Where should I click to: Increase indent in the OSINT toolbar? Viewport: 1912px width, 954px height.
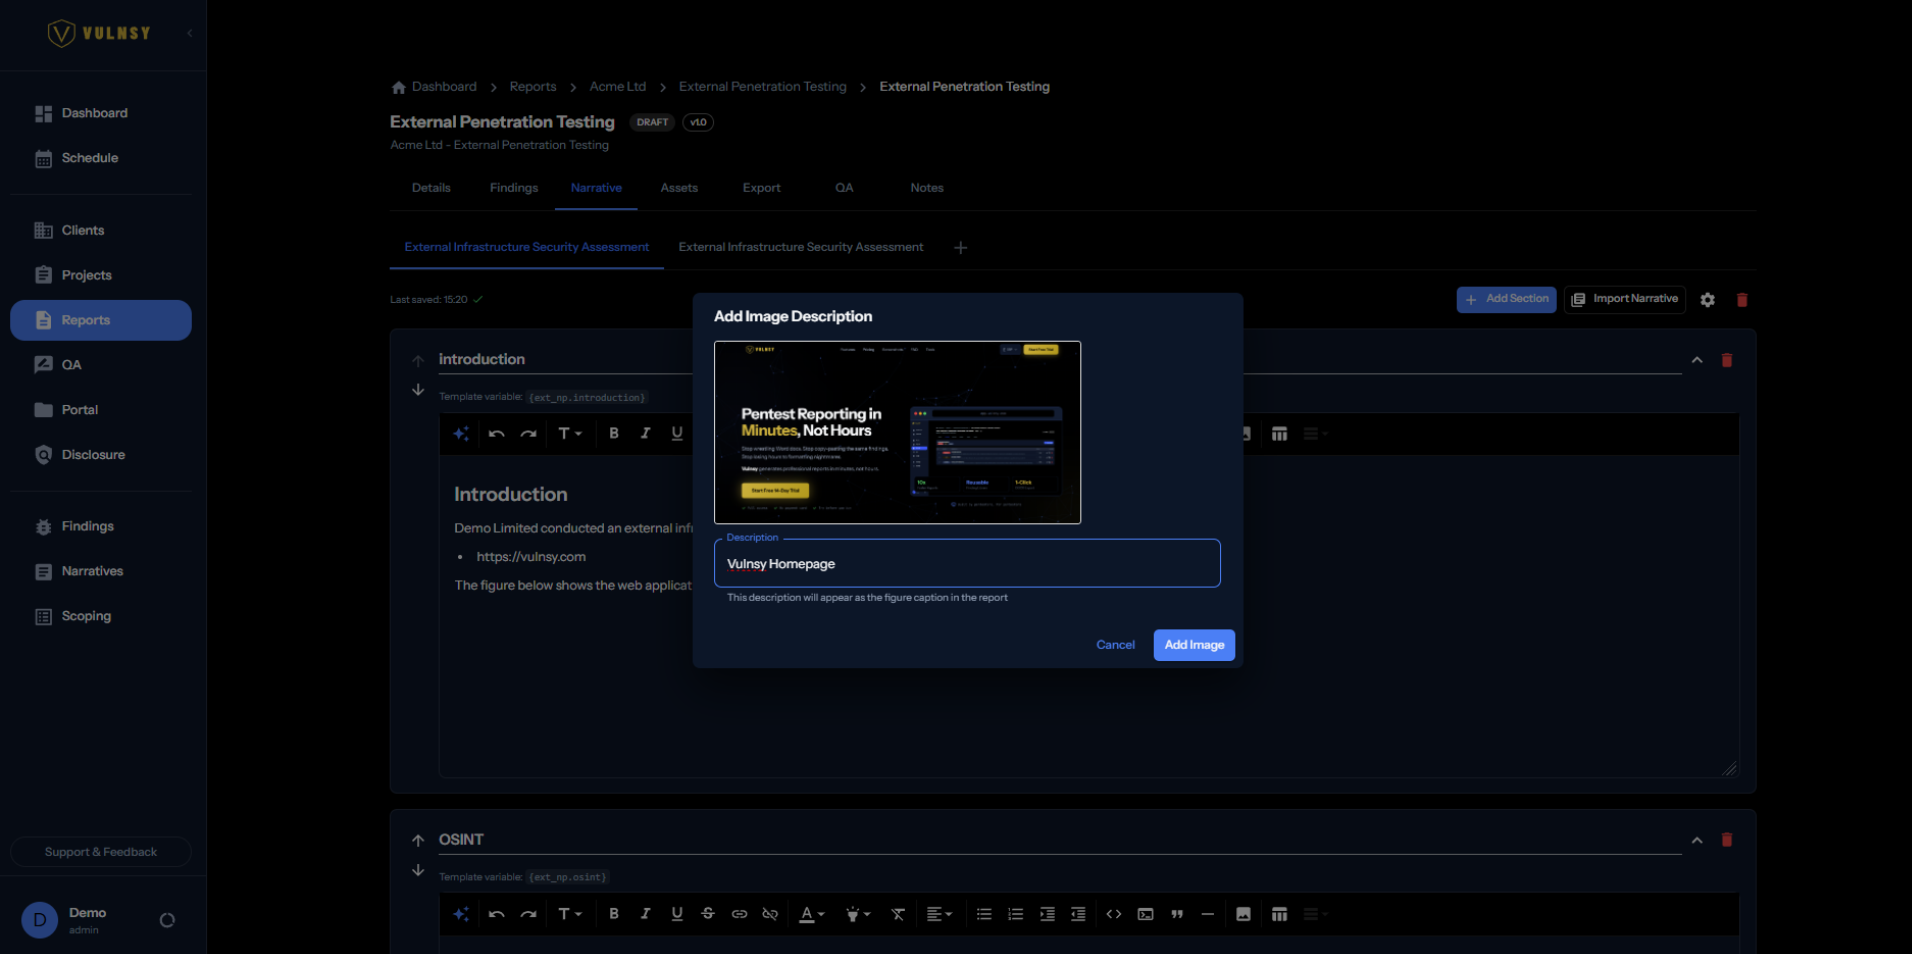pos(1047,914)
